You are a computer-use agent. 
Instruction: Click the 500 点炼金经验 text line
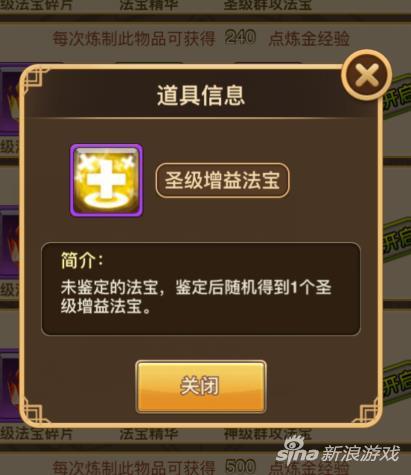pos(201,467)
